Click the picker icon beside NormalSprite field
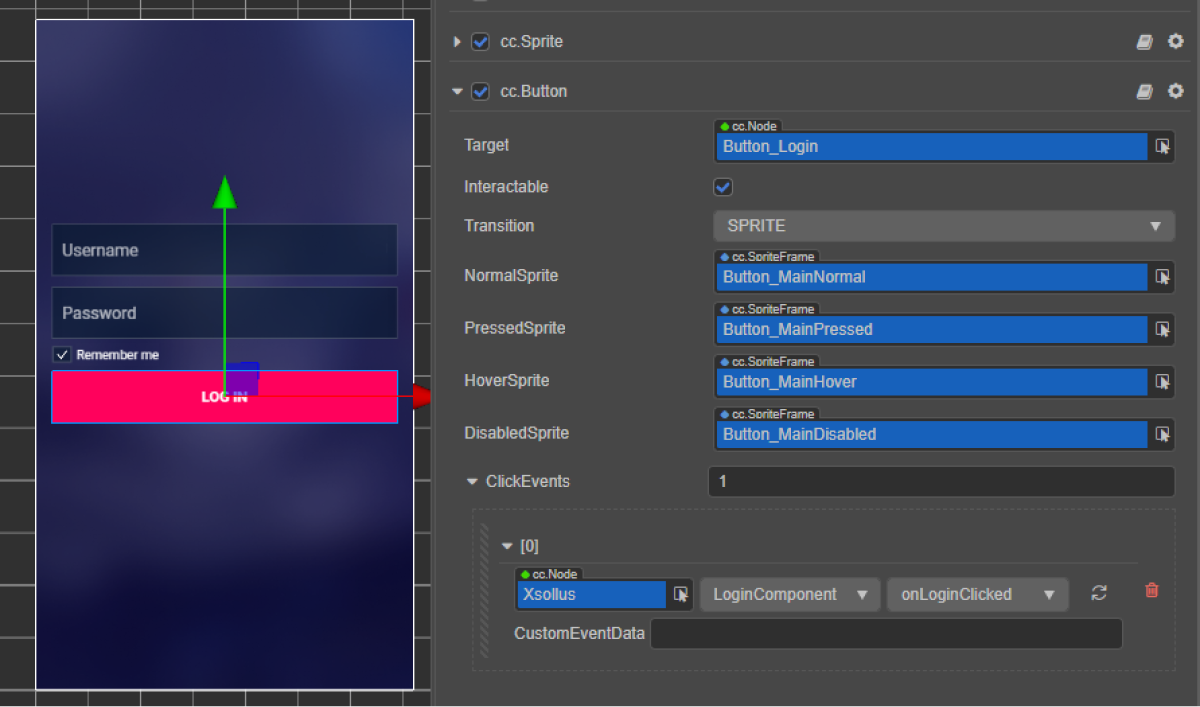1200x707 pixels. pos(1162,277)
